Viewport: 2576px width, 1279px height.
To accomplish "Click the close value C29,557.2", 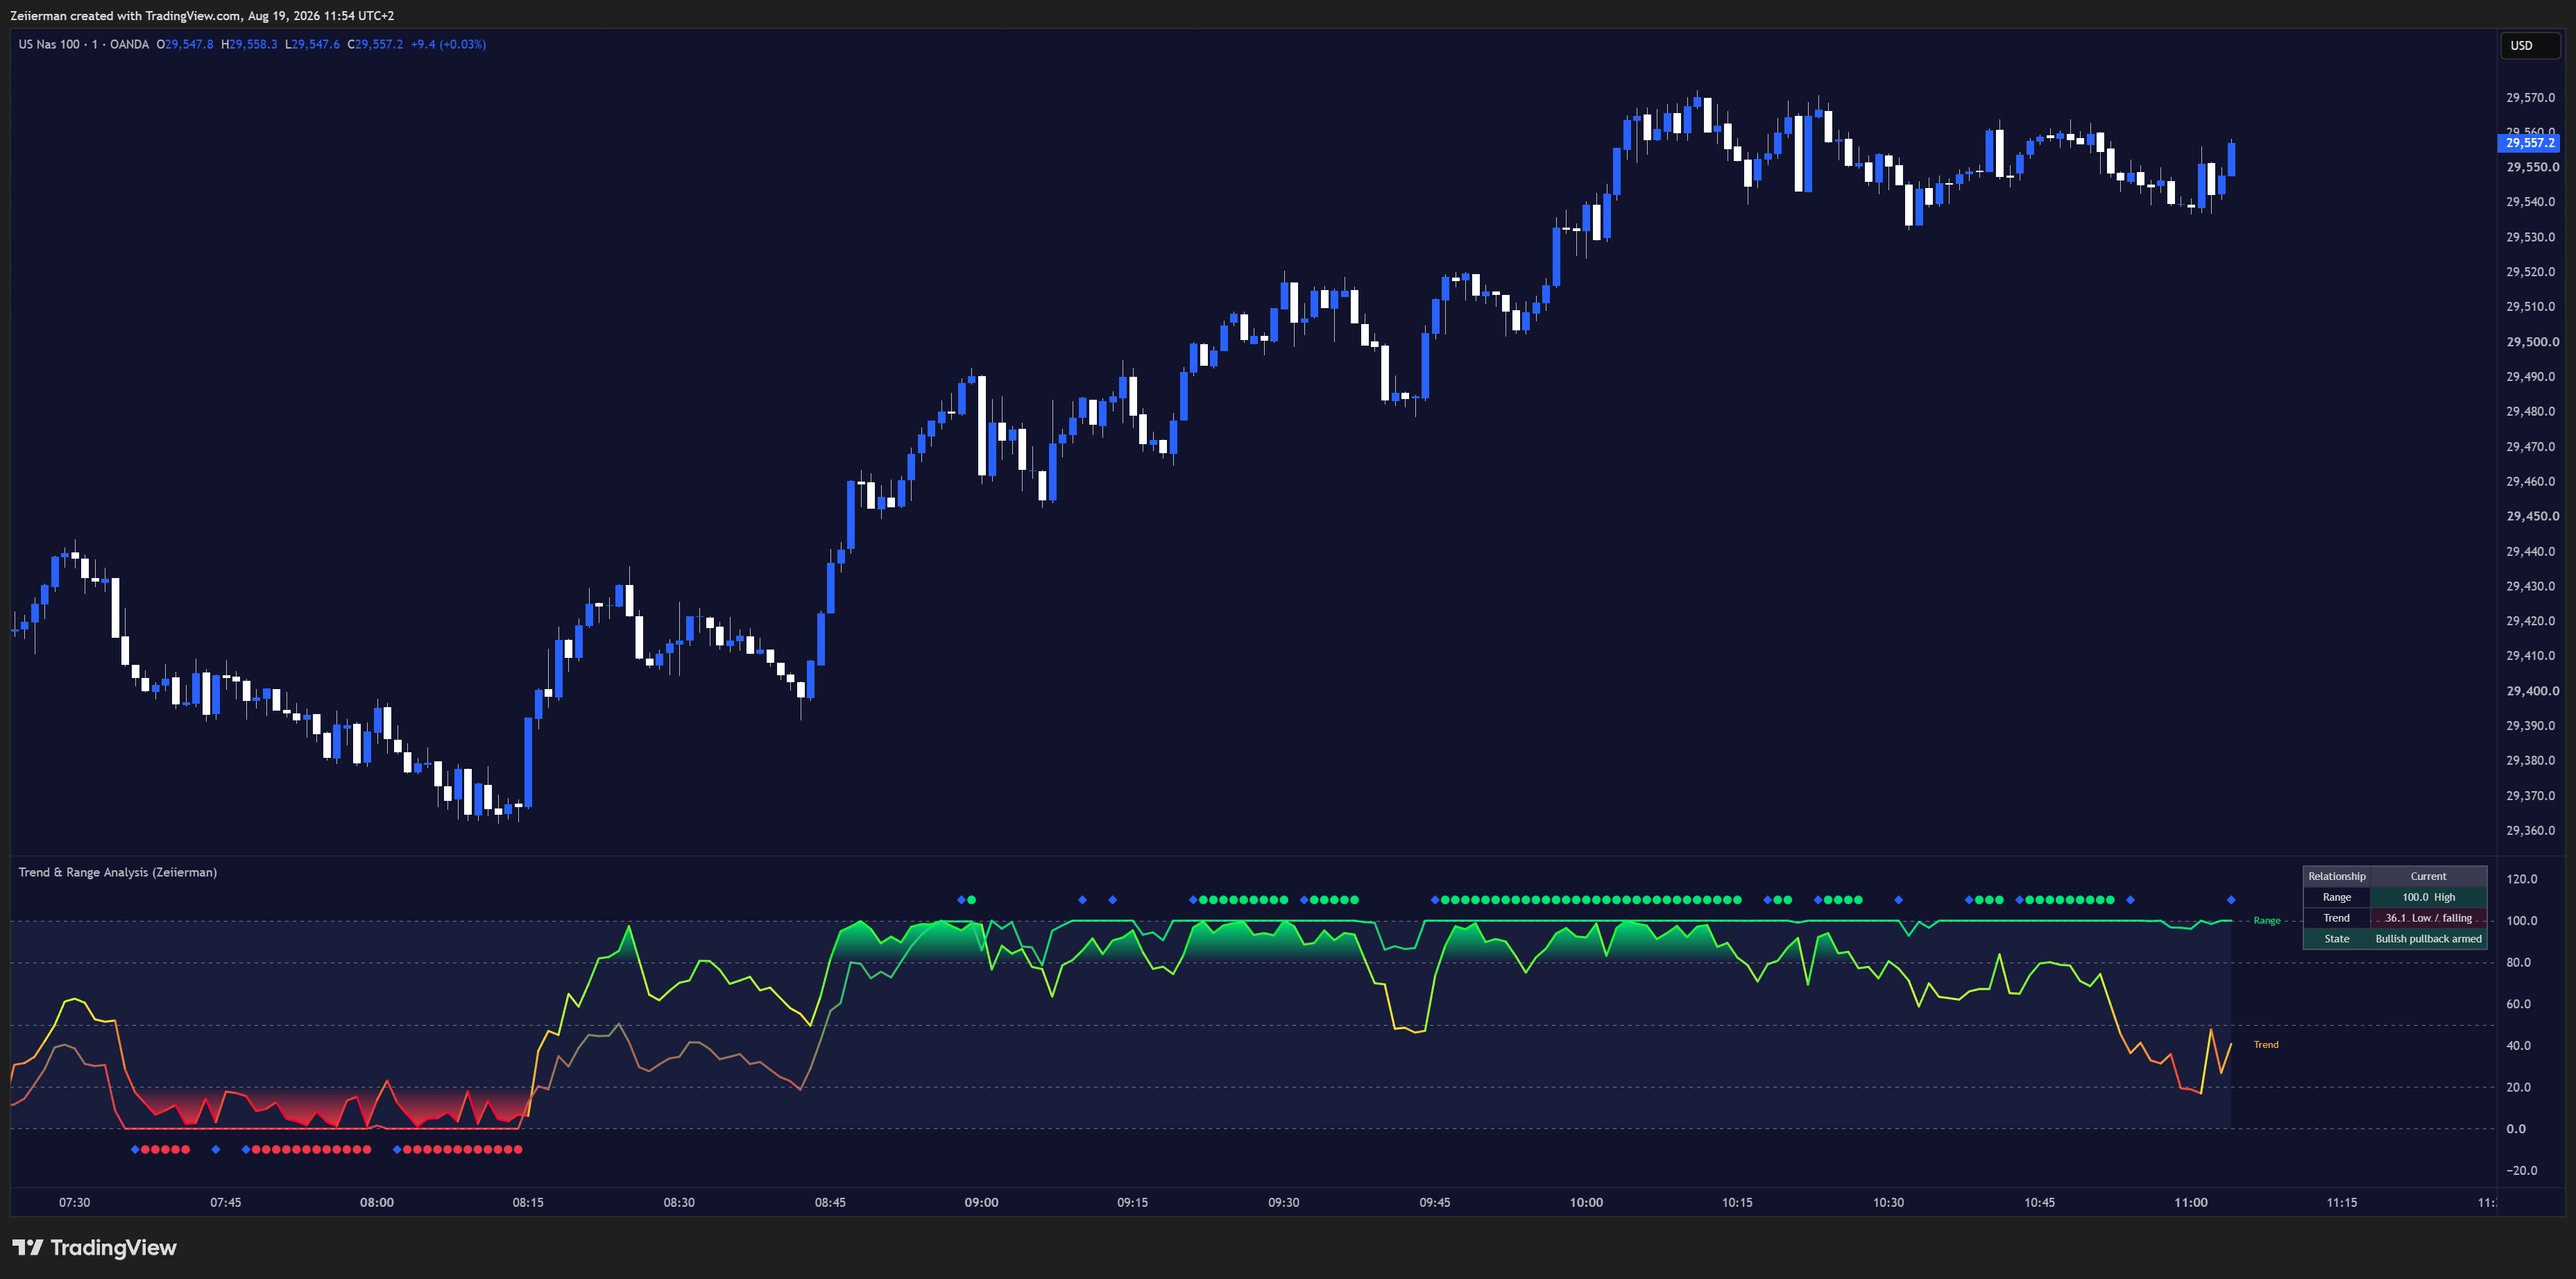I will pyautogui.click(x=375, y=44).
